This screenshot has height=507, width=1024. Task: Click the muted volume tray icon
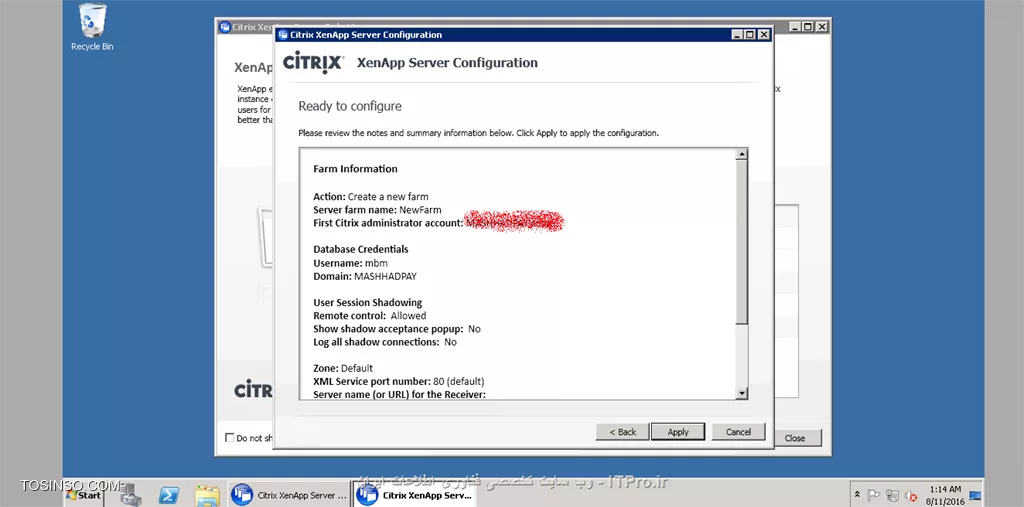(911, 496)
